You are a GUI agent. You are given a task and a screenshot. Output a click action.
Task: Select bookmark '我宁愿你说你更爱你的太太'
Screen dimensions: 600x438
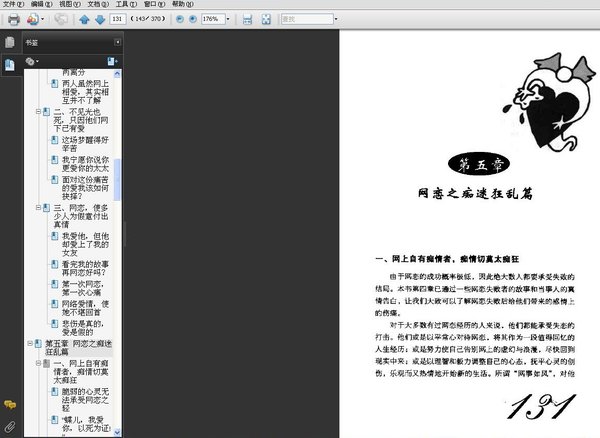(85, 164)
